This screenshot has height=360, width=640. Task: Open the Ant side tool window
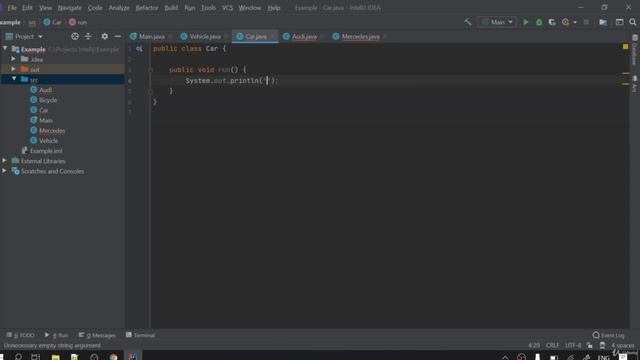point(635,84)
